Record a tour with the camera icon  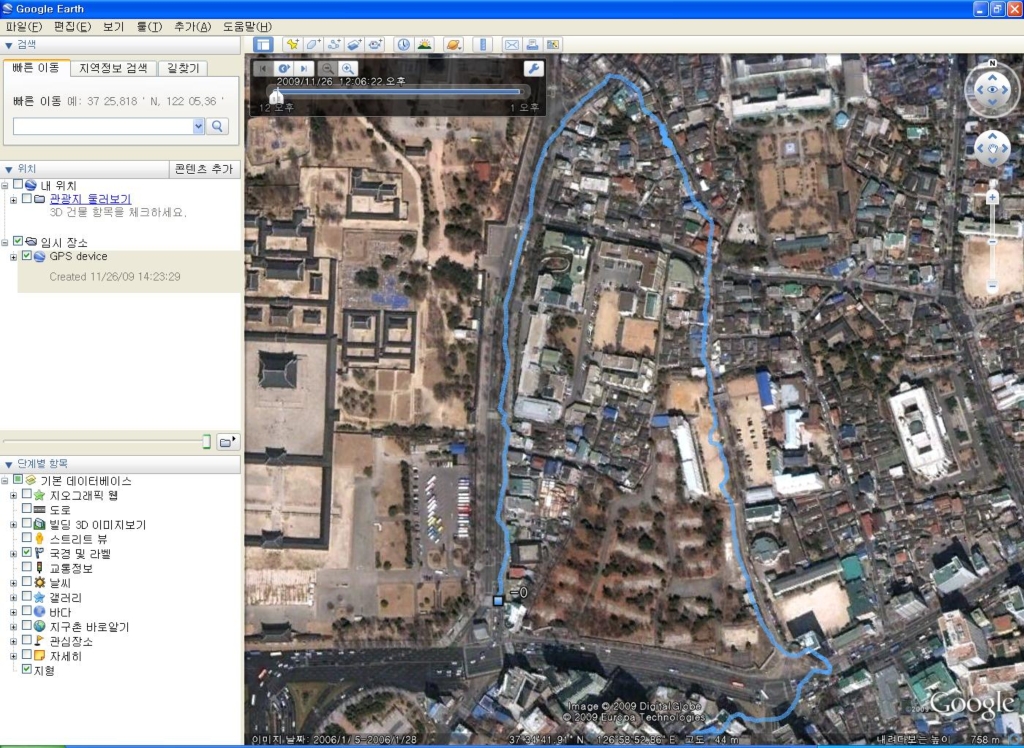point(375,44)
